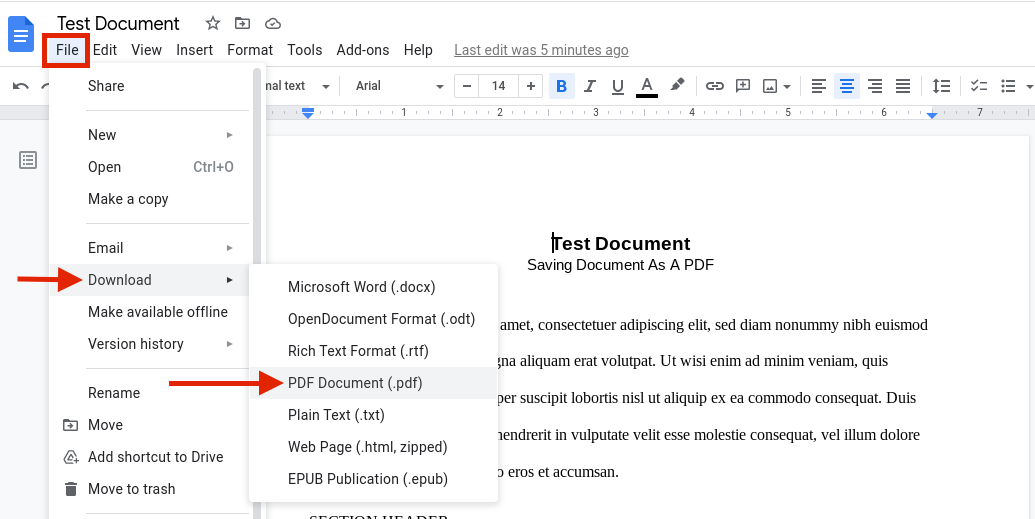Toggle bold formatting
Image resolution: width=1035 pixels, height=519 pixels.
point(561,86)
